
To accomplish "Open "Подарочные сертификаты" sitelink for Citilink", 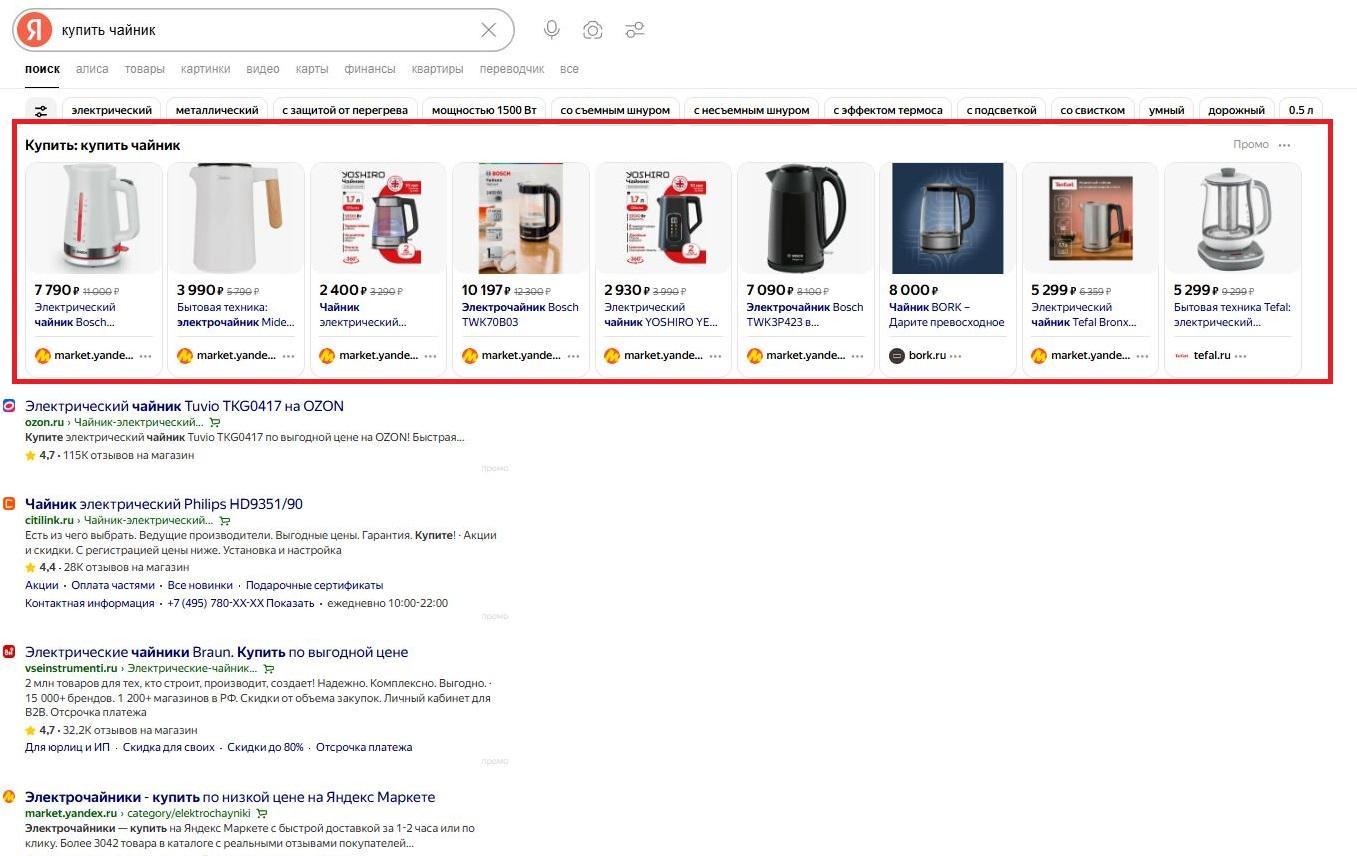I will tap(314, 585).
